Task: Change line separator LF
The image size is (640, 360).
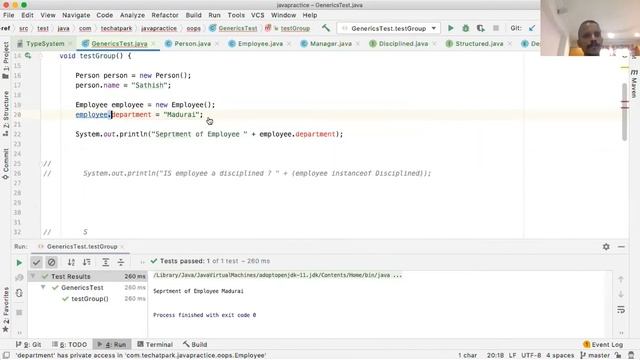Action: pyautogui.click(x=512, y=356)
